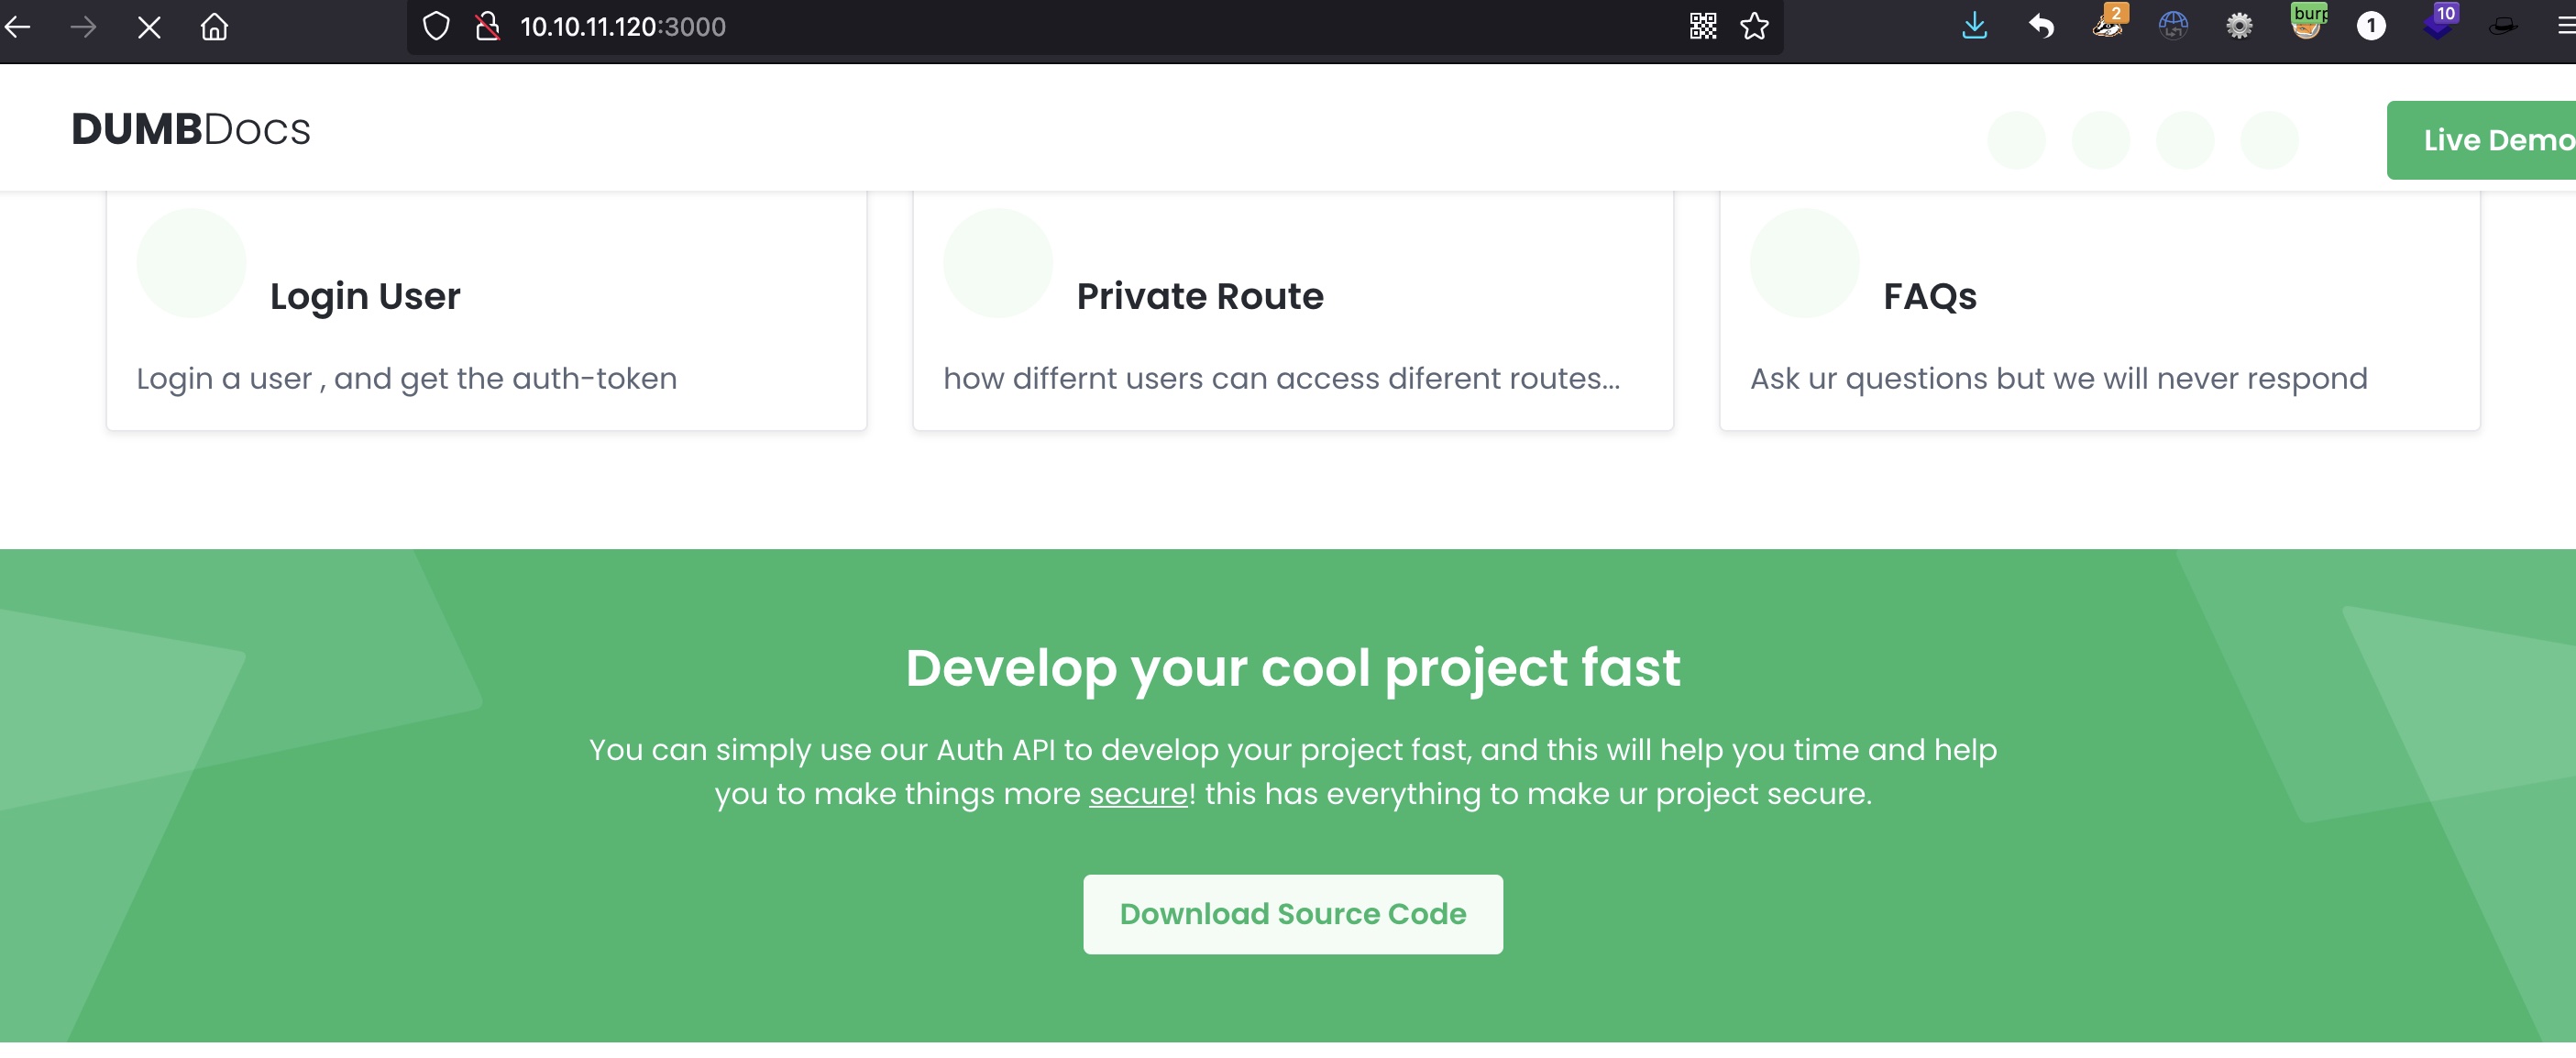Open the gear extension icon
This screenshot has height=1058, width=2576.
pos(2239,27)
